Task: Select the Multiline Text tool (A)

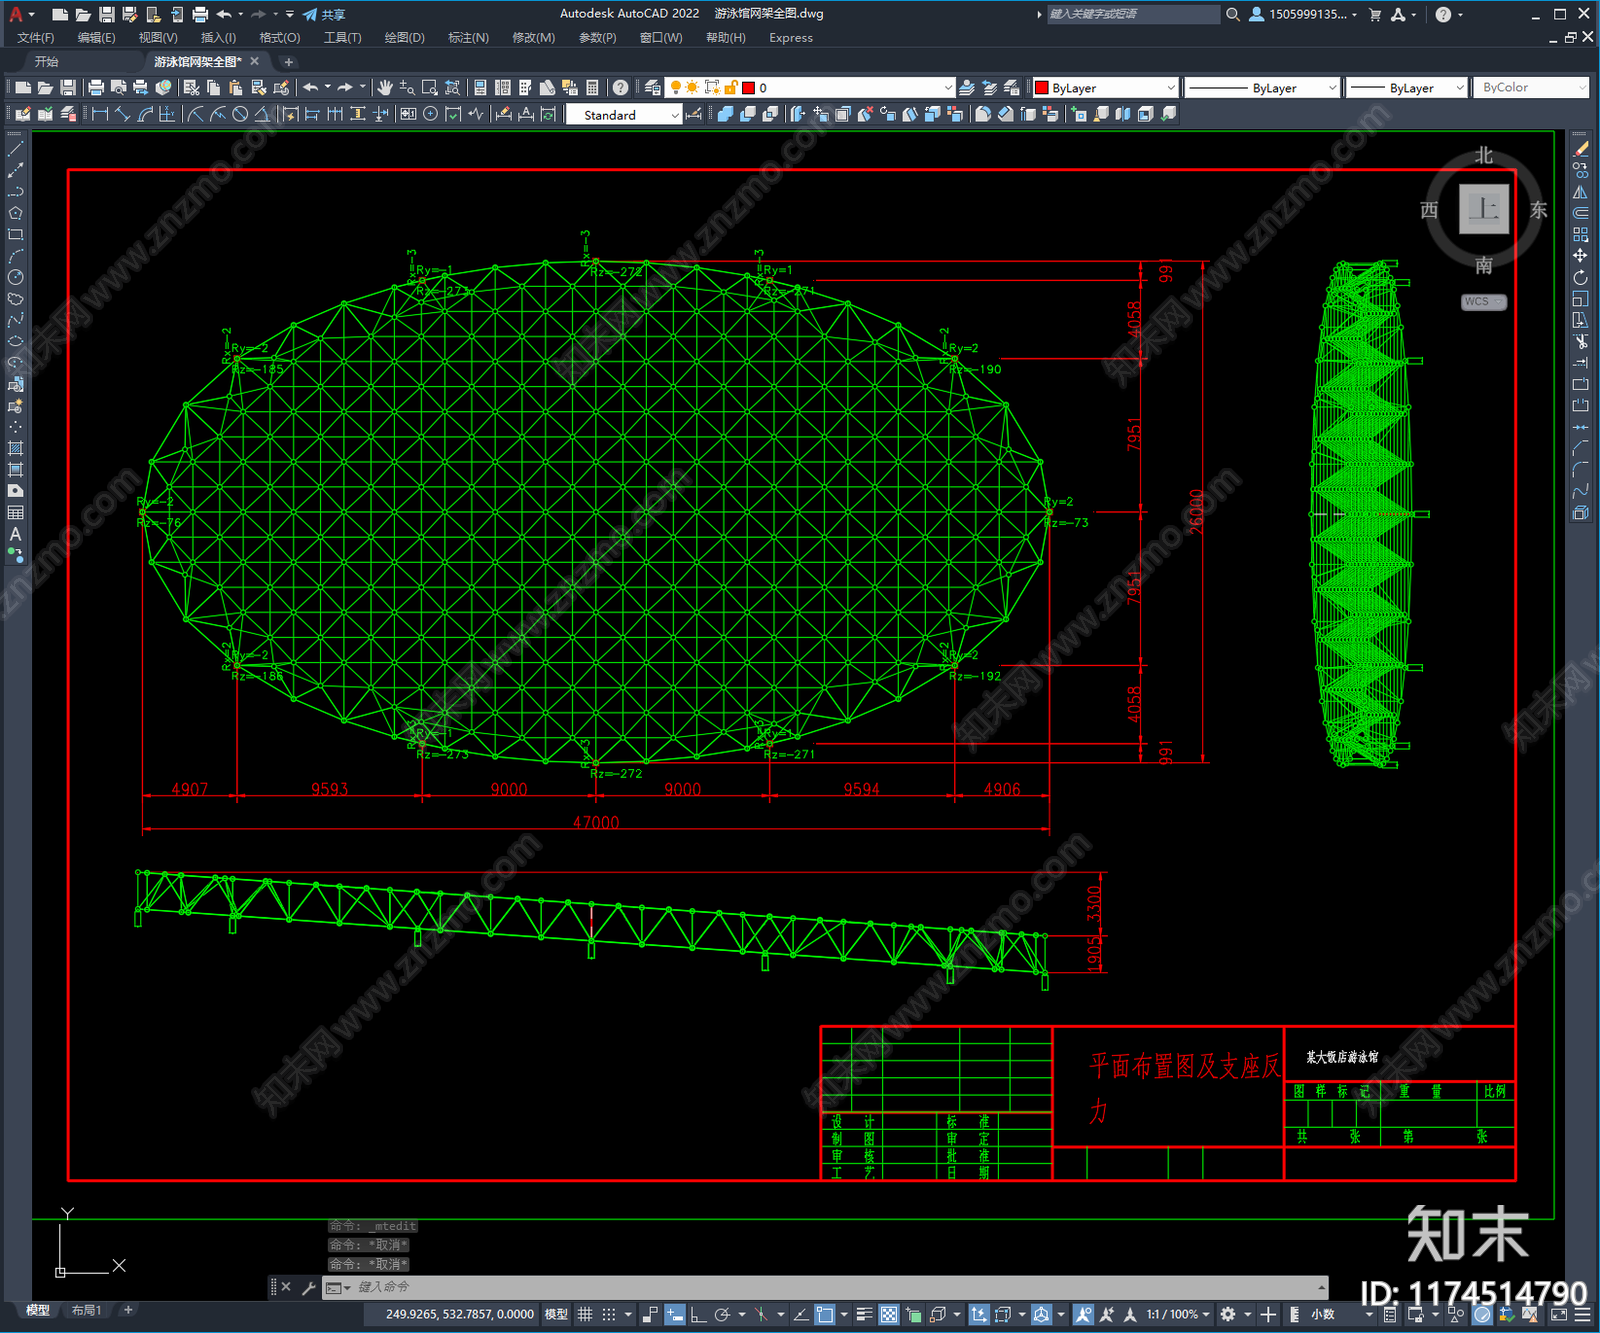Action: (x=15, y=534)
